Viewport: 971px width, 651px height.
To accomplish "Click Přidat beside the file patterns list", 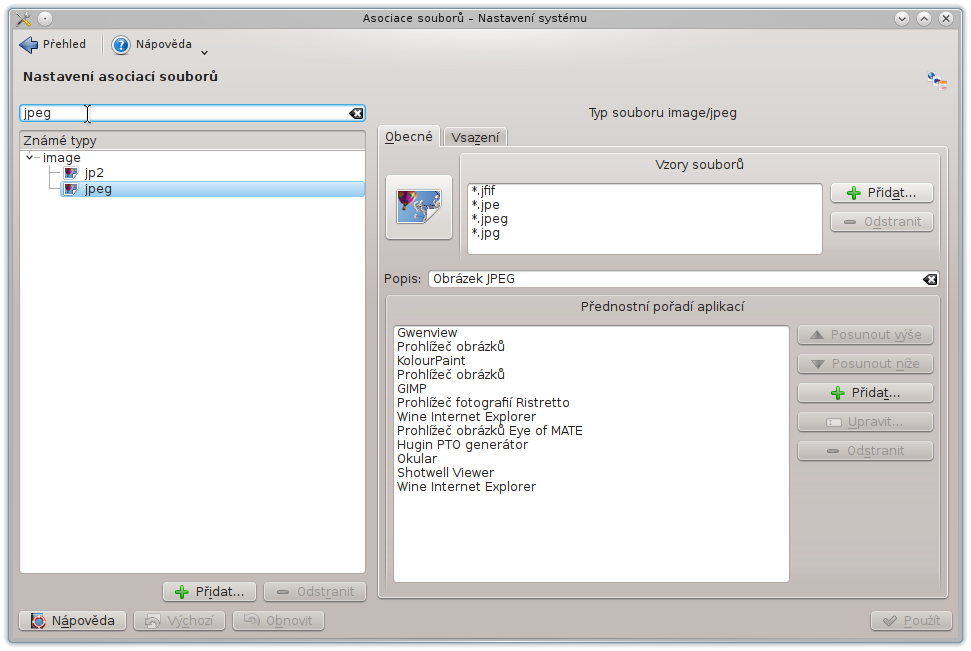I will coord(882,193).
